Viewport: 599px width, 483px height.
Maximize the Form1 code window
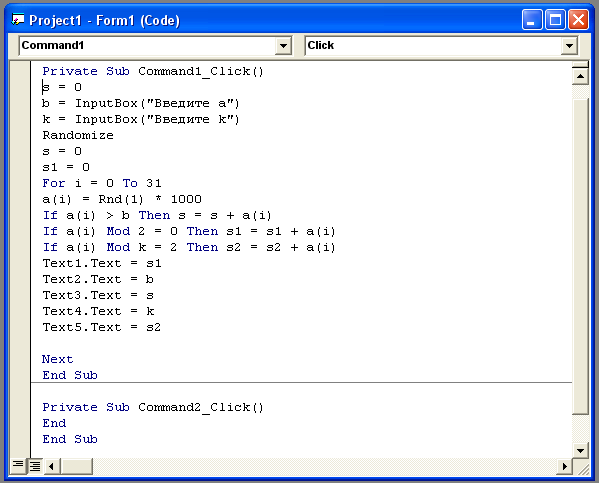(555, 20)
